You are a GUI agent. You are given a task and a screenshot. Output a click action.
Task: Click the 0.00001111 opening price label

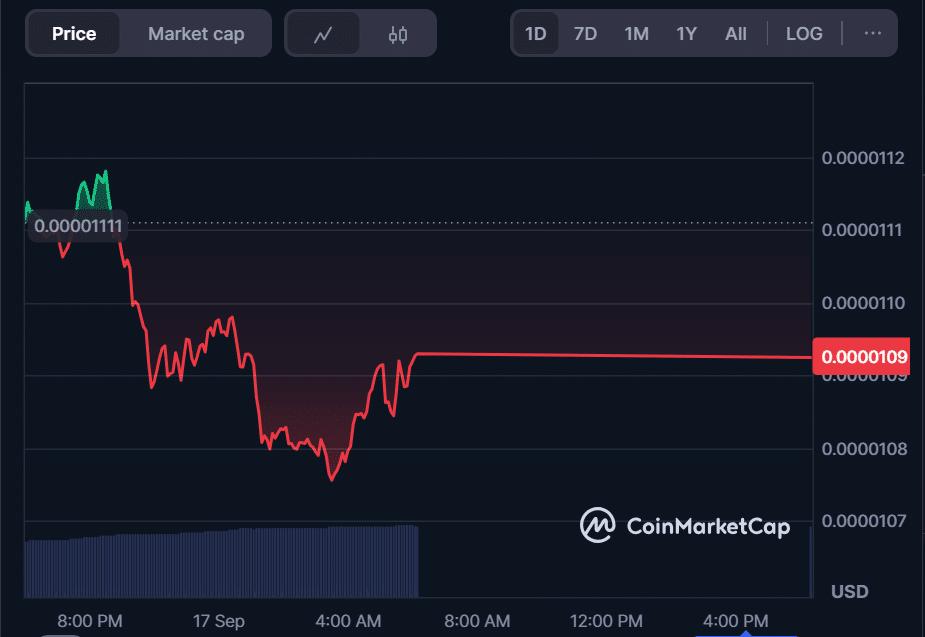click(78, 227)
